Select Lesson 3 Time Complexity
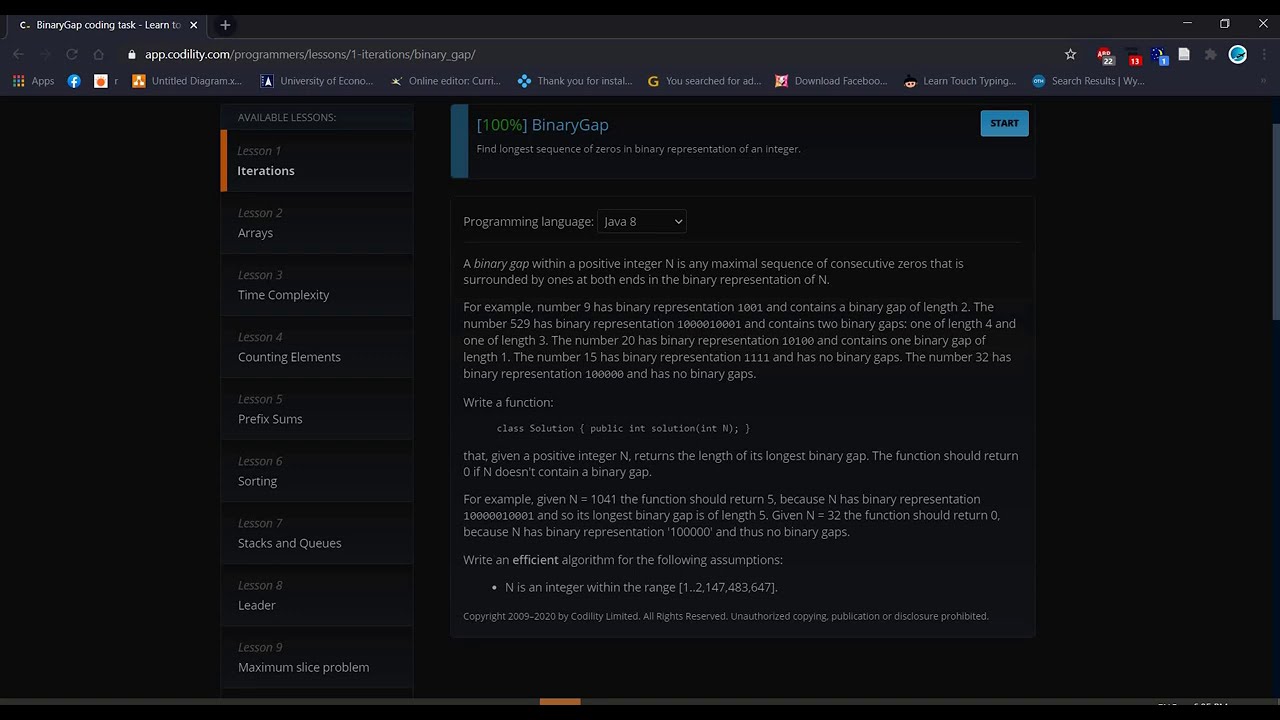 pos(316,285)
